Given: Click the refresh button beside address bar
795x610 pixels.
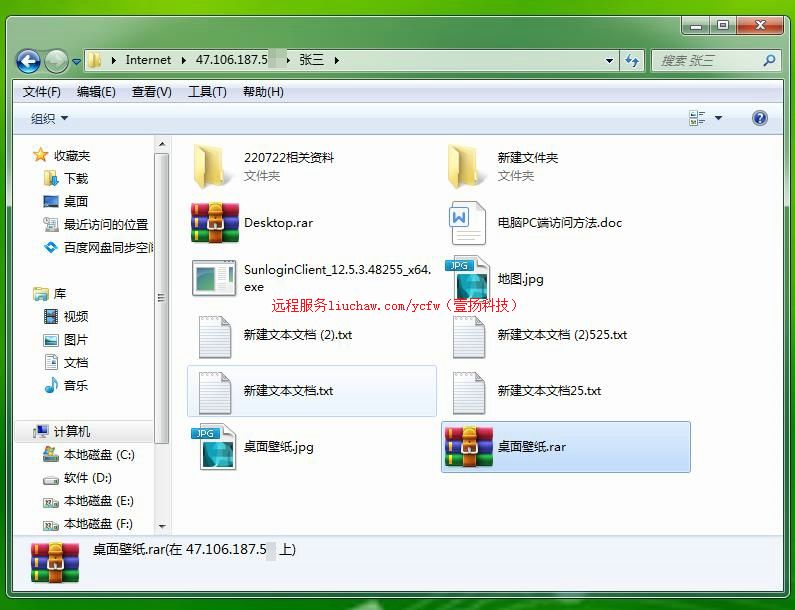Looking at the screenshot, I should (632, 61).
